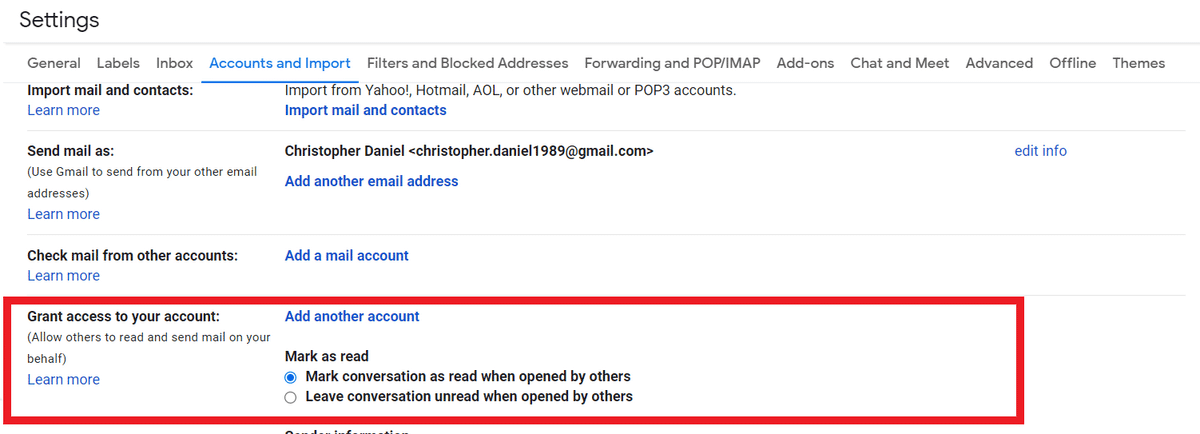Click 'Add another account' link
This screenshot has height=434, width=1200.
[x=352, y=316]
